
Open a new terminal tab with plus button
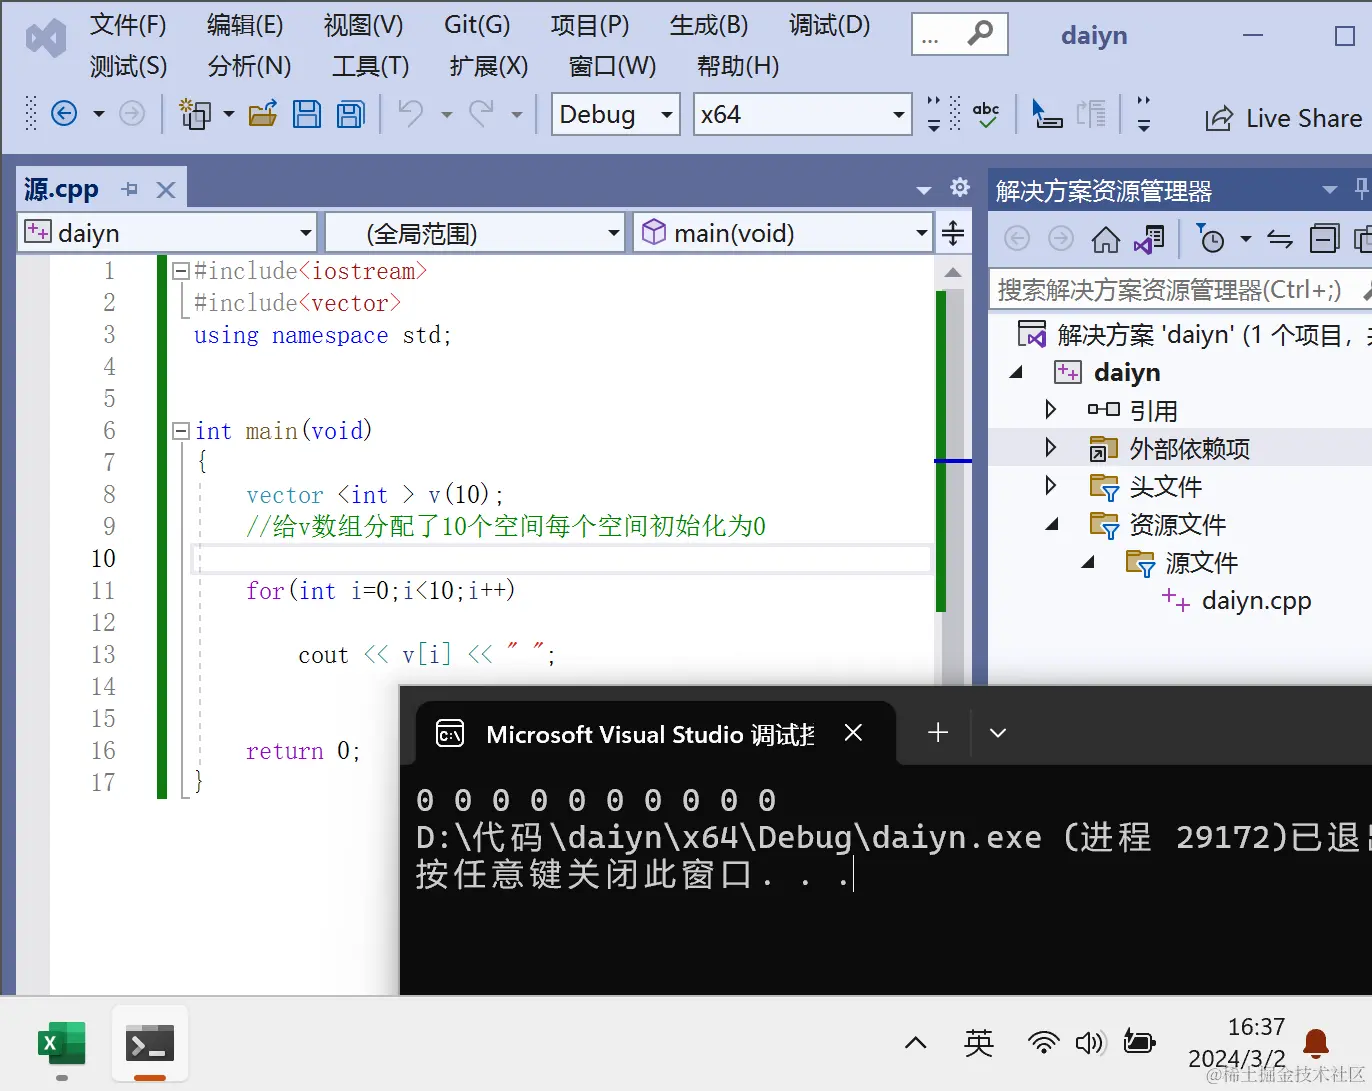point(938,733)
